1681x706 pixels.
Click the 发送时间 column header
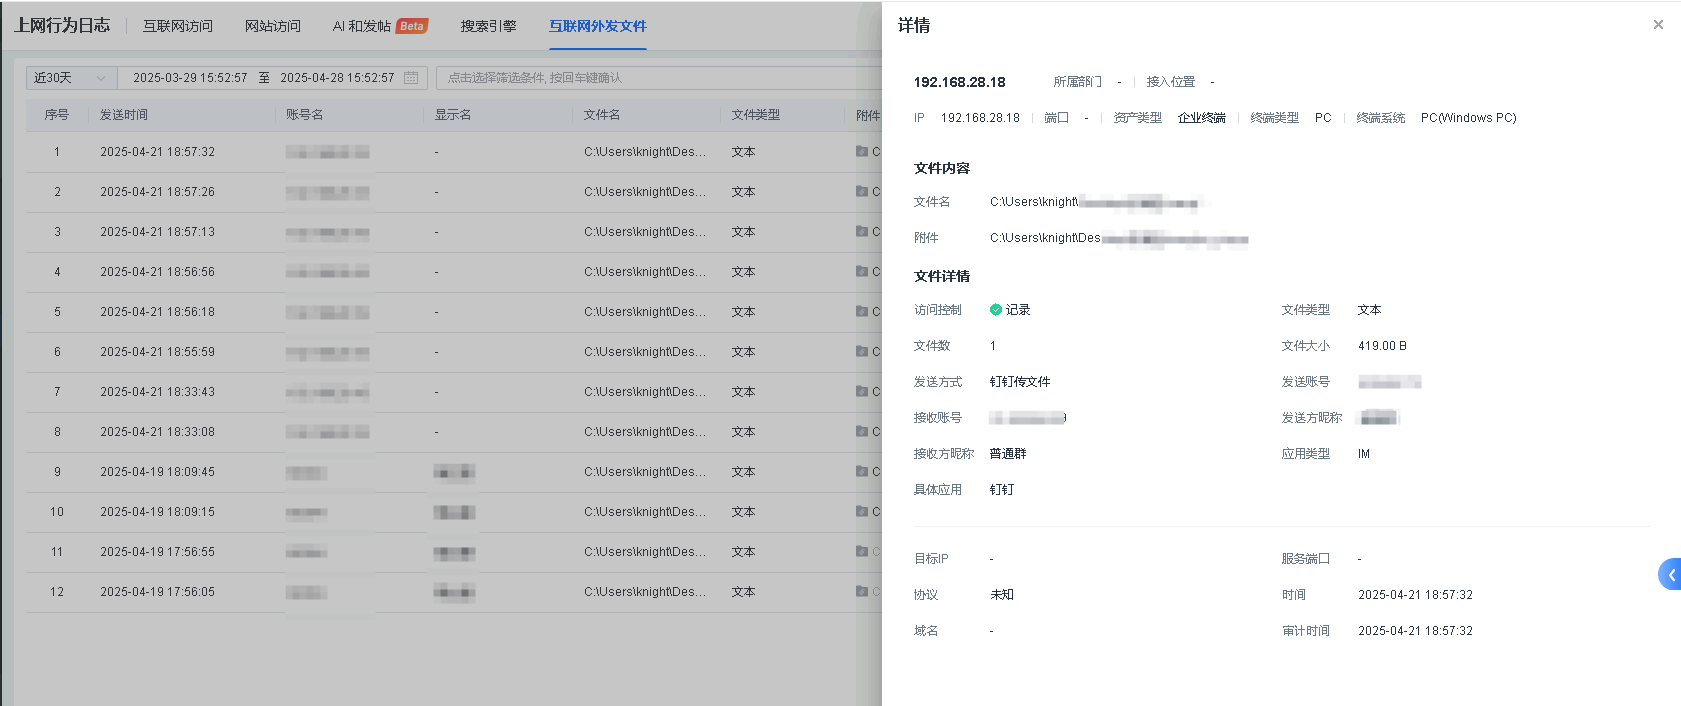click(x=124, y=115)
